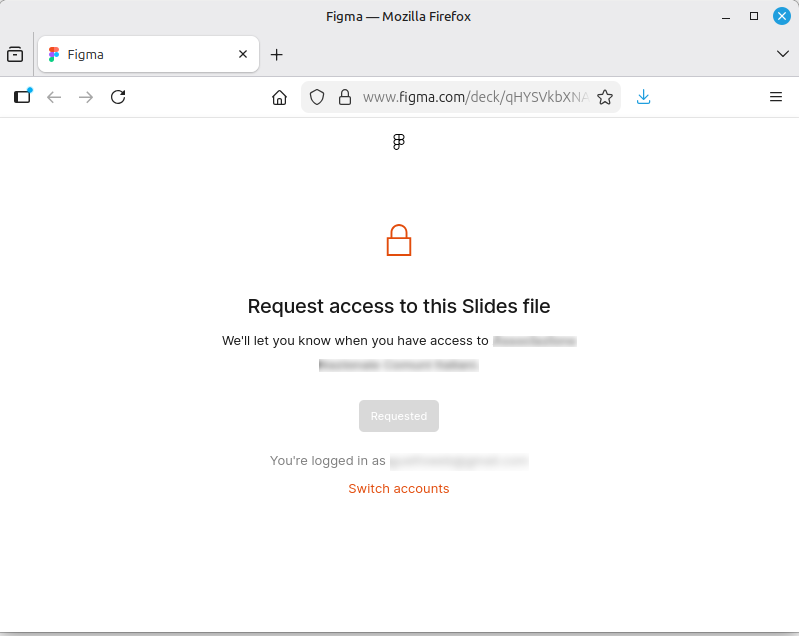Screen dimensions: 799x636
Task: Close the Figma tab
Action: point(243,54)
